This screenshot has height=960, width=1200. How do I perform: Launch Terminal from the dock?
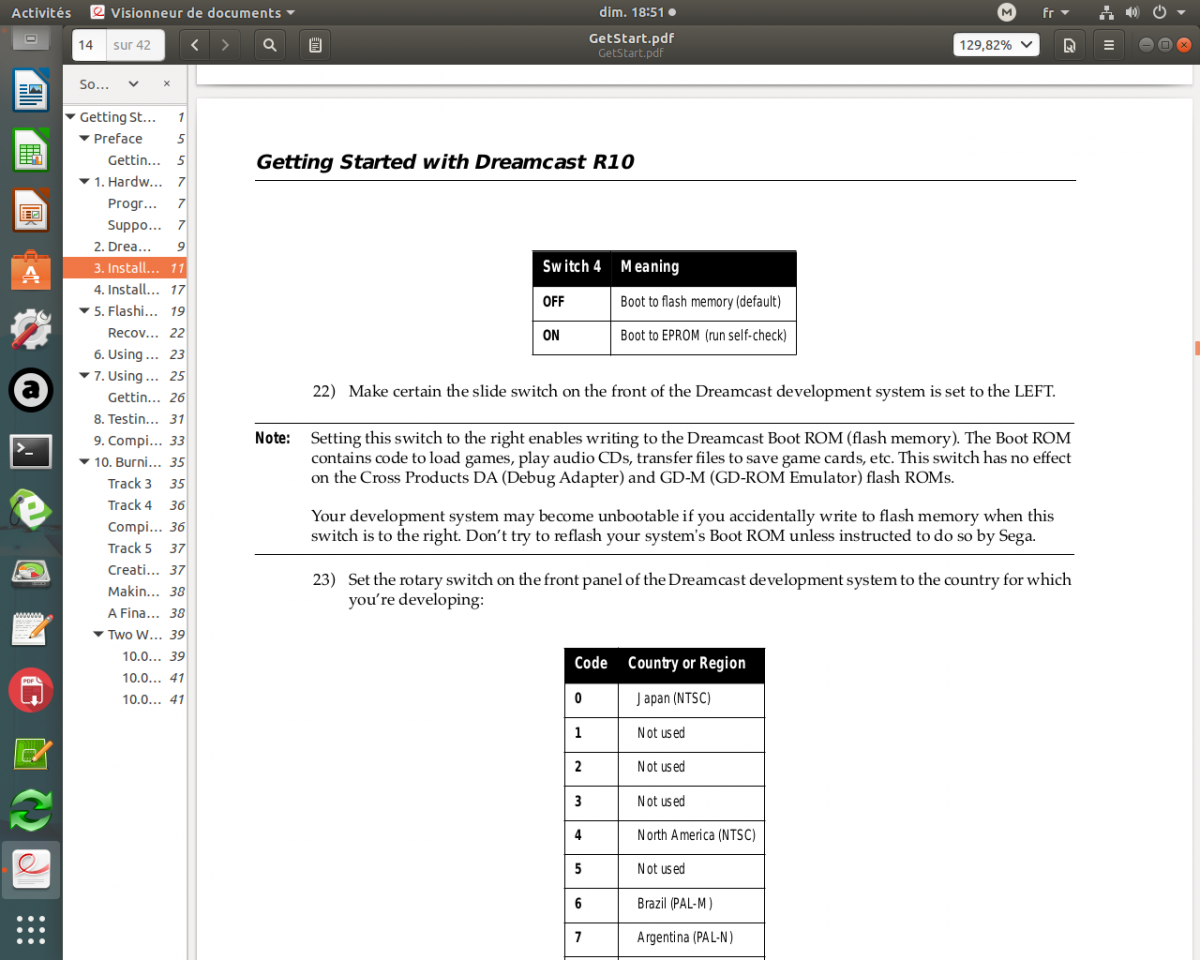(31, 451)
